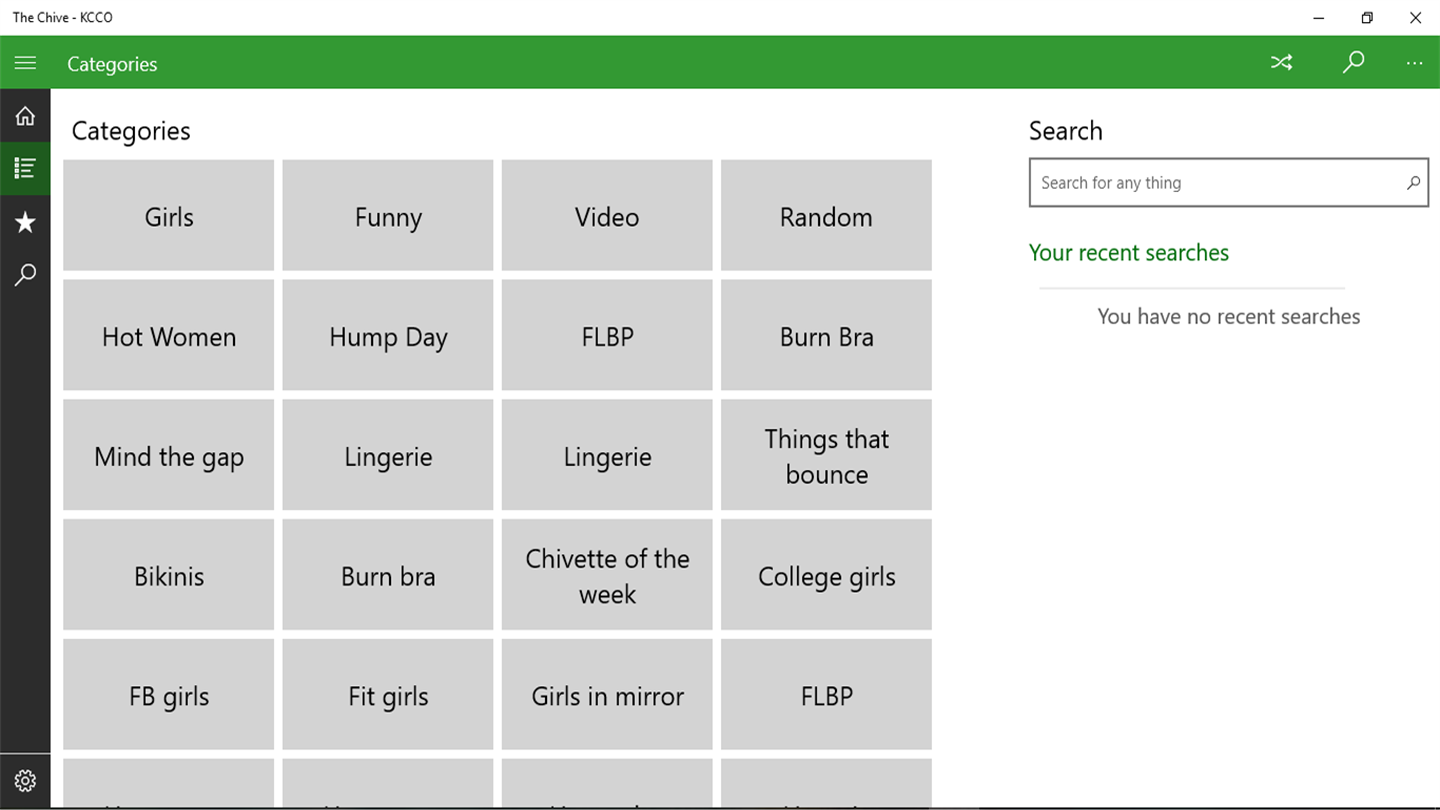Open the more options ellipsis menu

point(1414,63)
